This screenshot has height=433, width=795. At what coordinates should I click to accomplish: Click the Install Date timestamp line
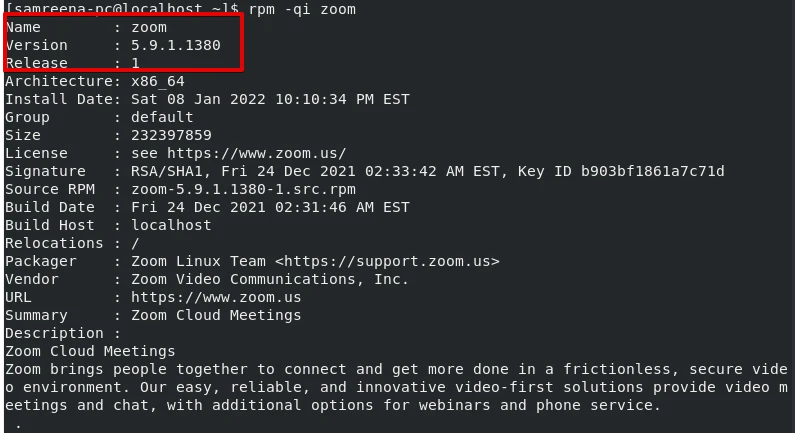[x=270, y=100]
